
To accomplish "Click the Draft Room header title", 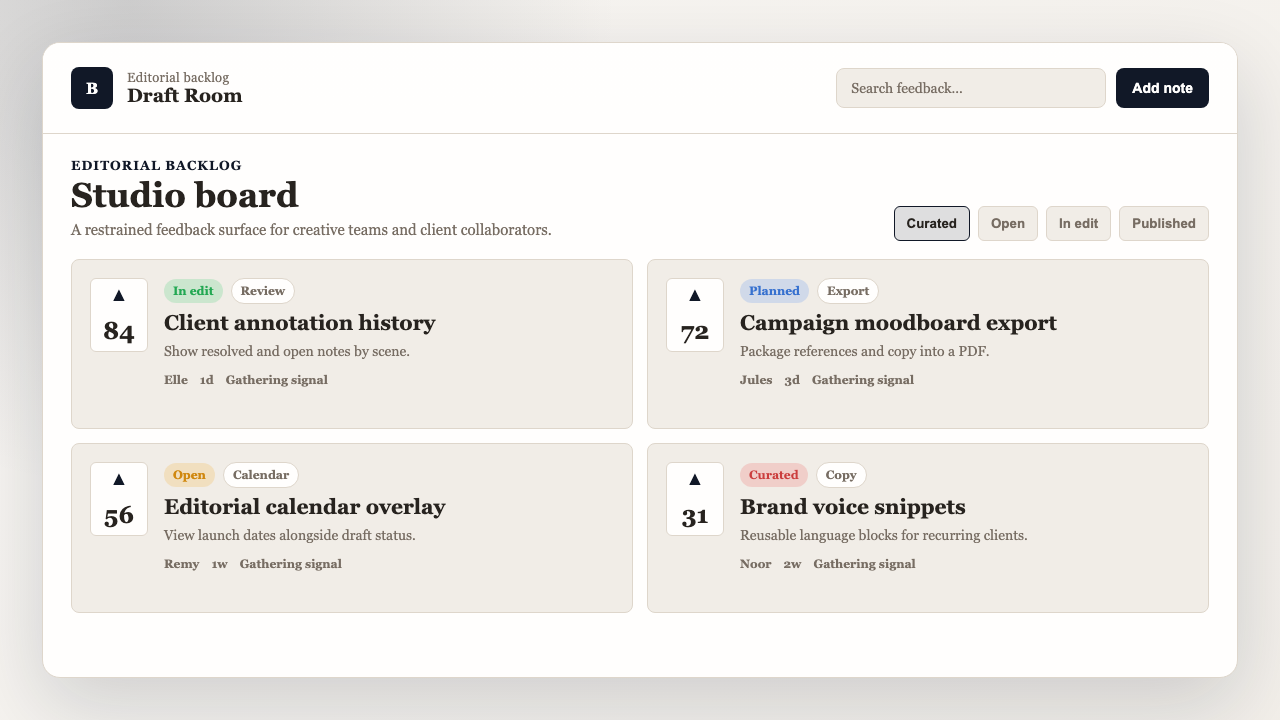I will point(184,96).
